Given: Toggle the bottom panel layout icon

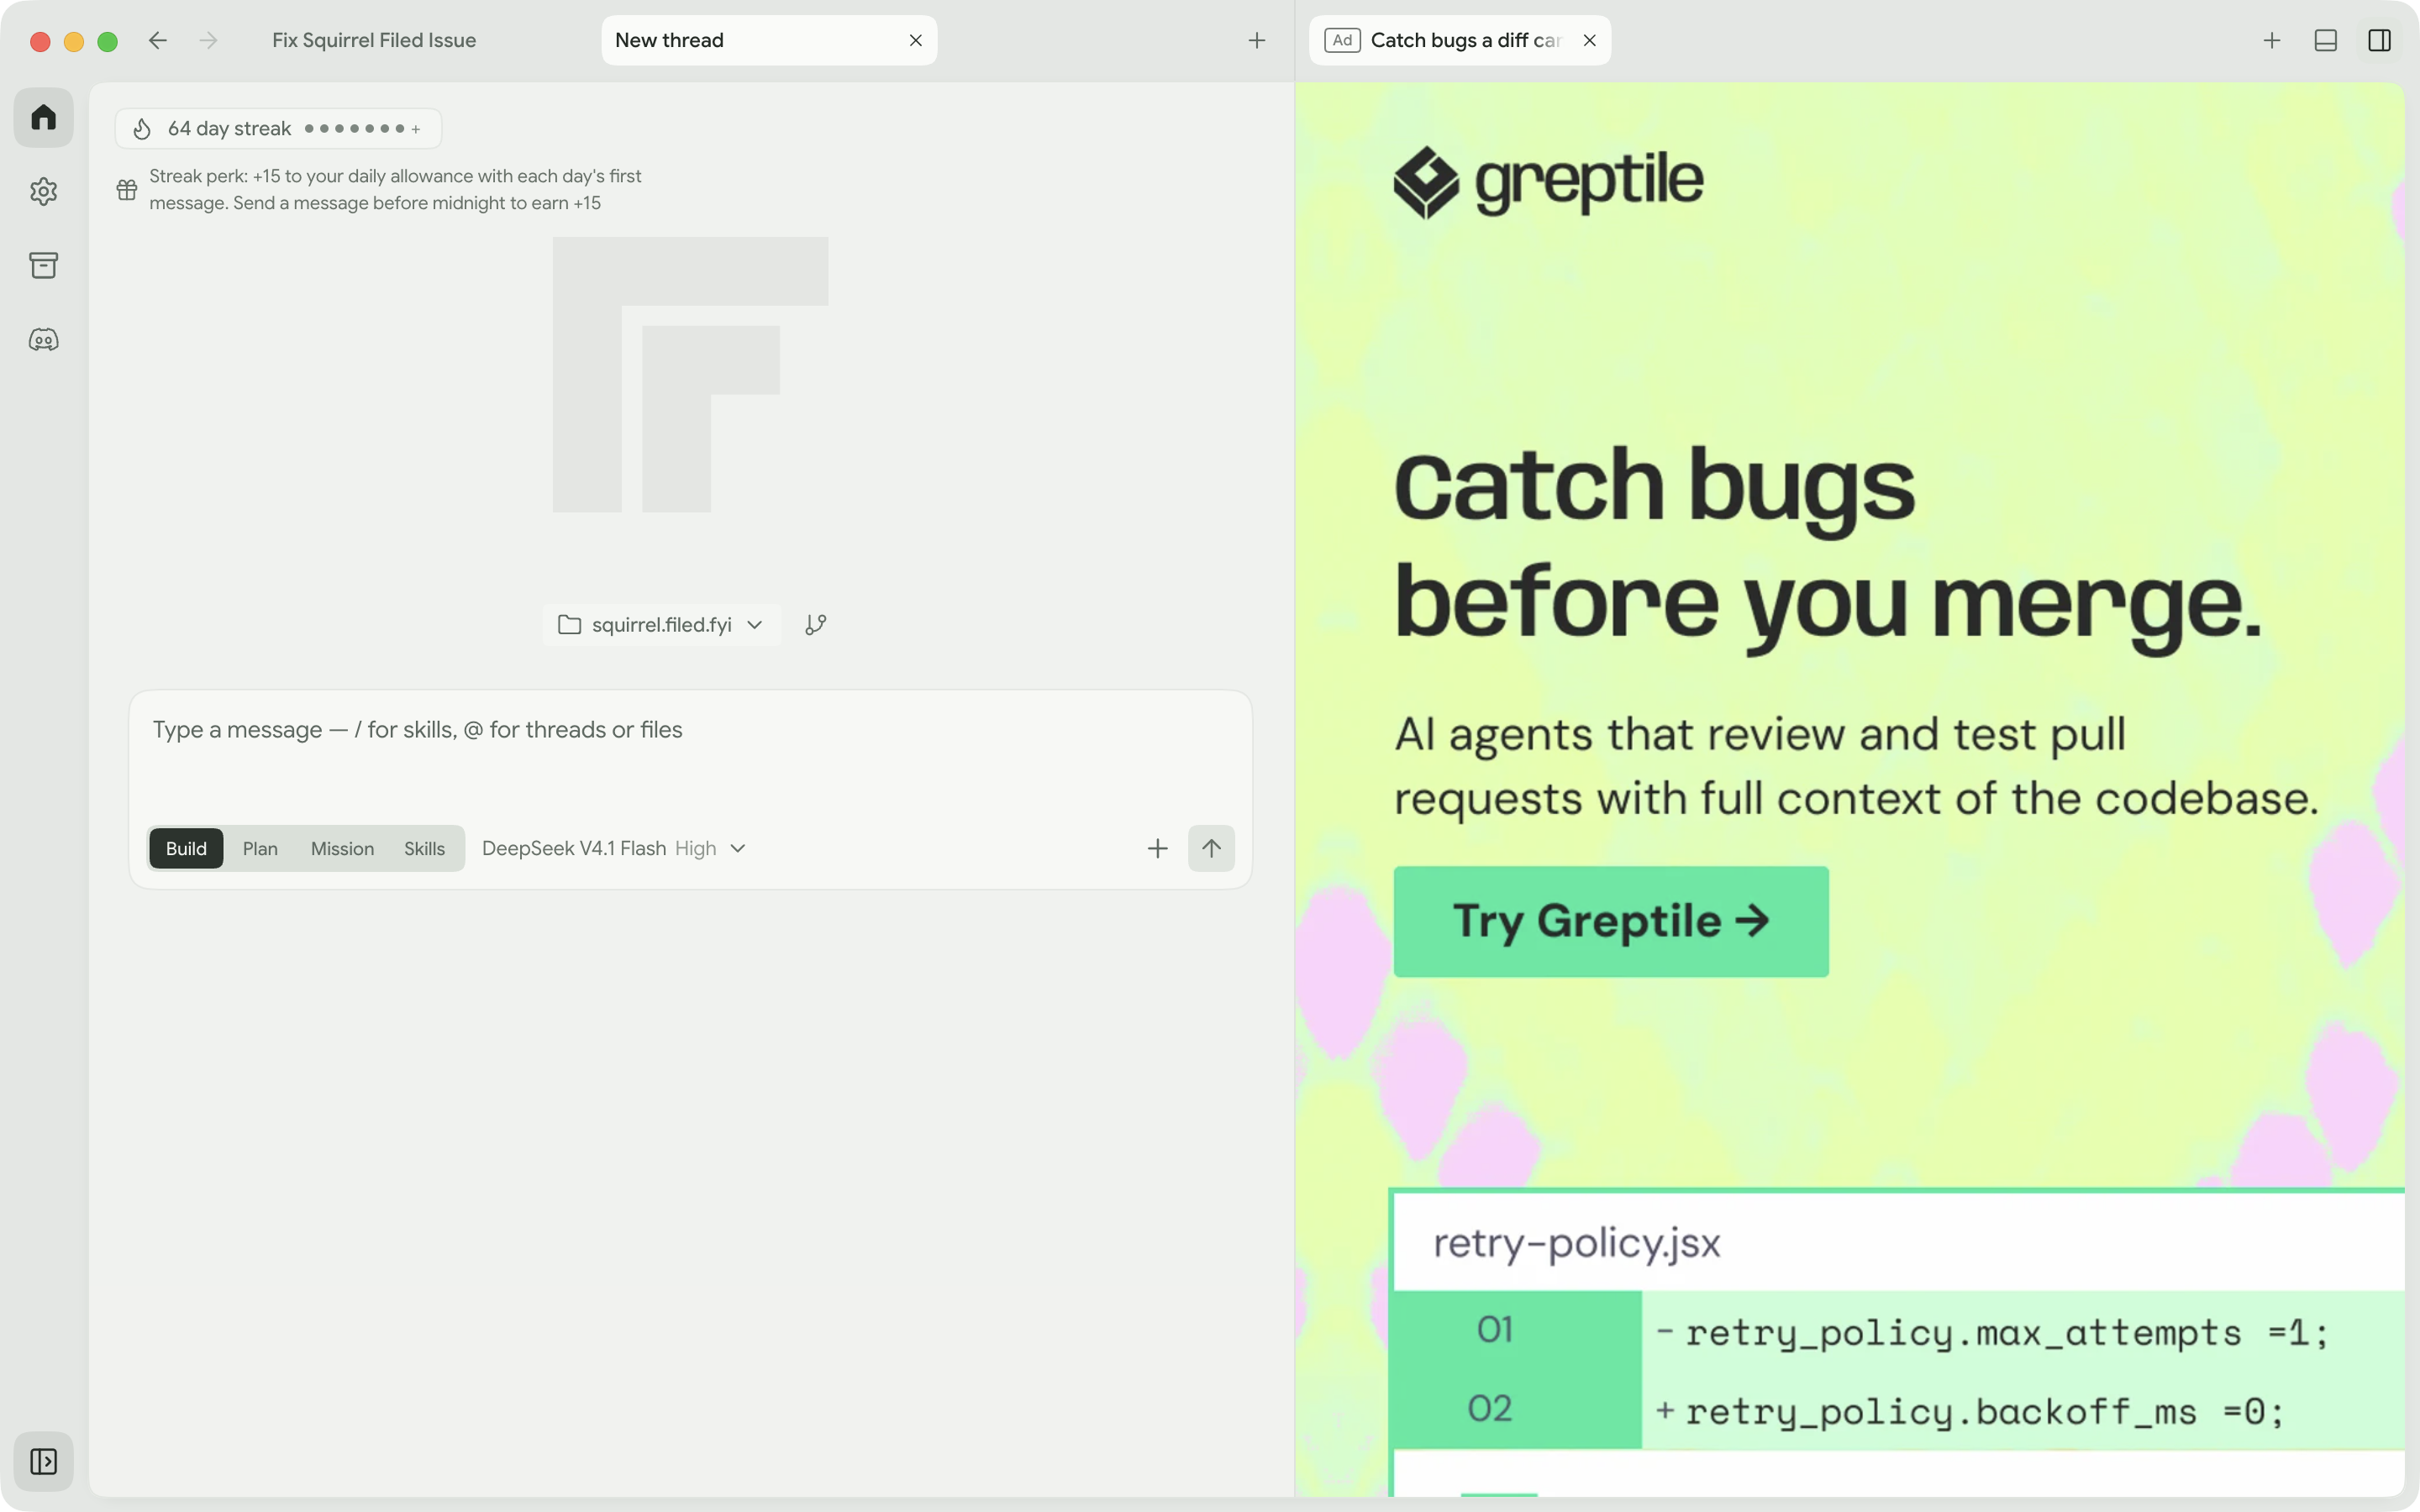Looking at the screenshot, I should (x=2326, y=40).
